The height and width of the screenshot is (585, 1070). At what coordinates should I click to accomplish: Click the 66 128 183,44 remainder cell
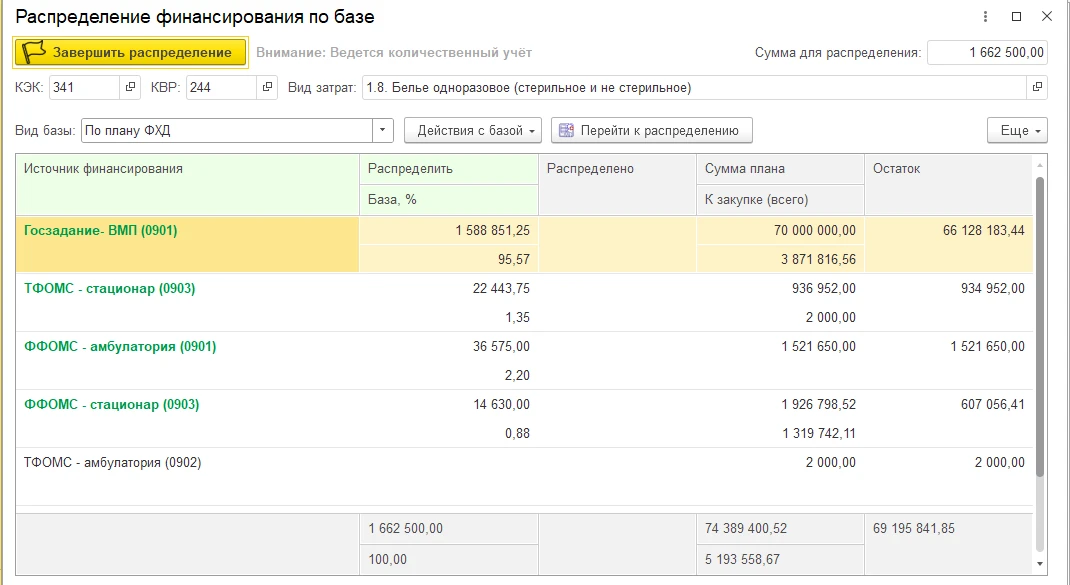point(949,244)
